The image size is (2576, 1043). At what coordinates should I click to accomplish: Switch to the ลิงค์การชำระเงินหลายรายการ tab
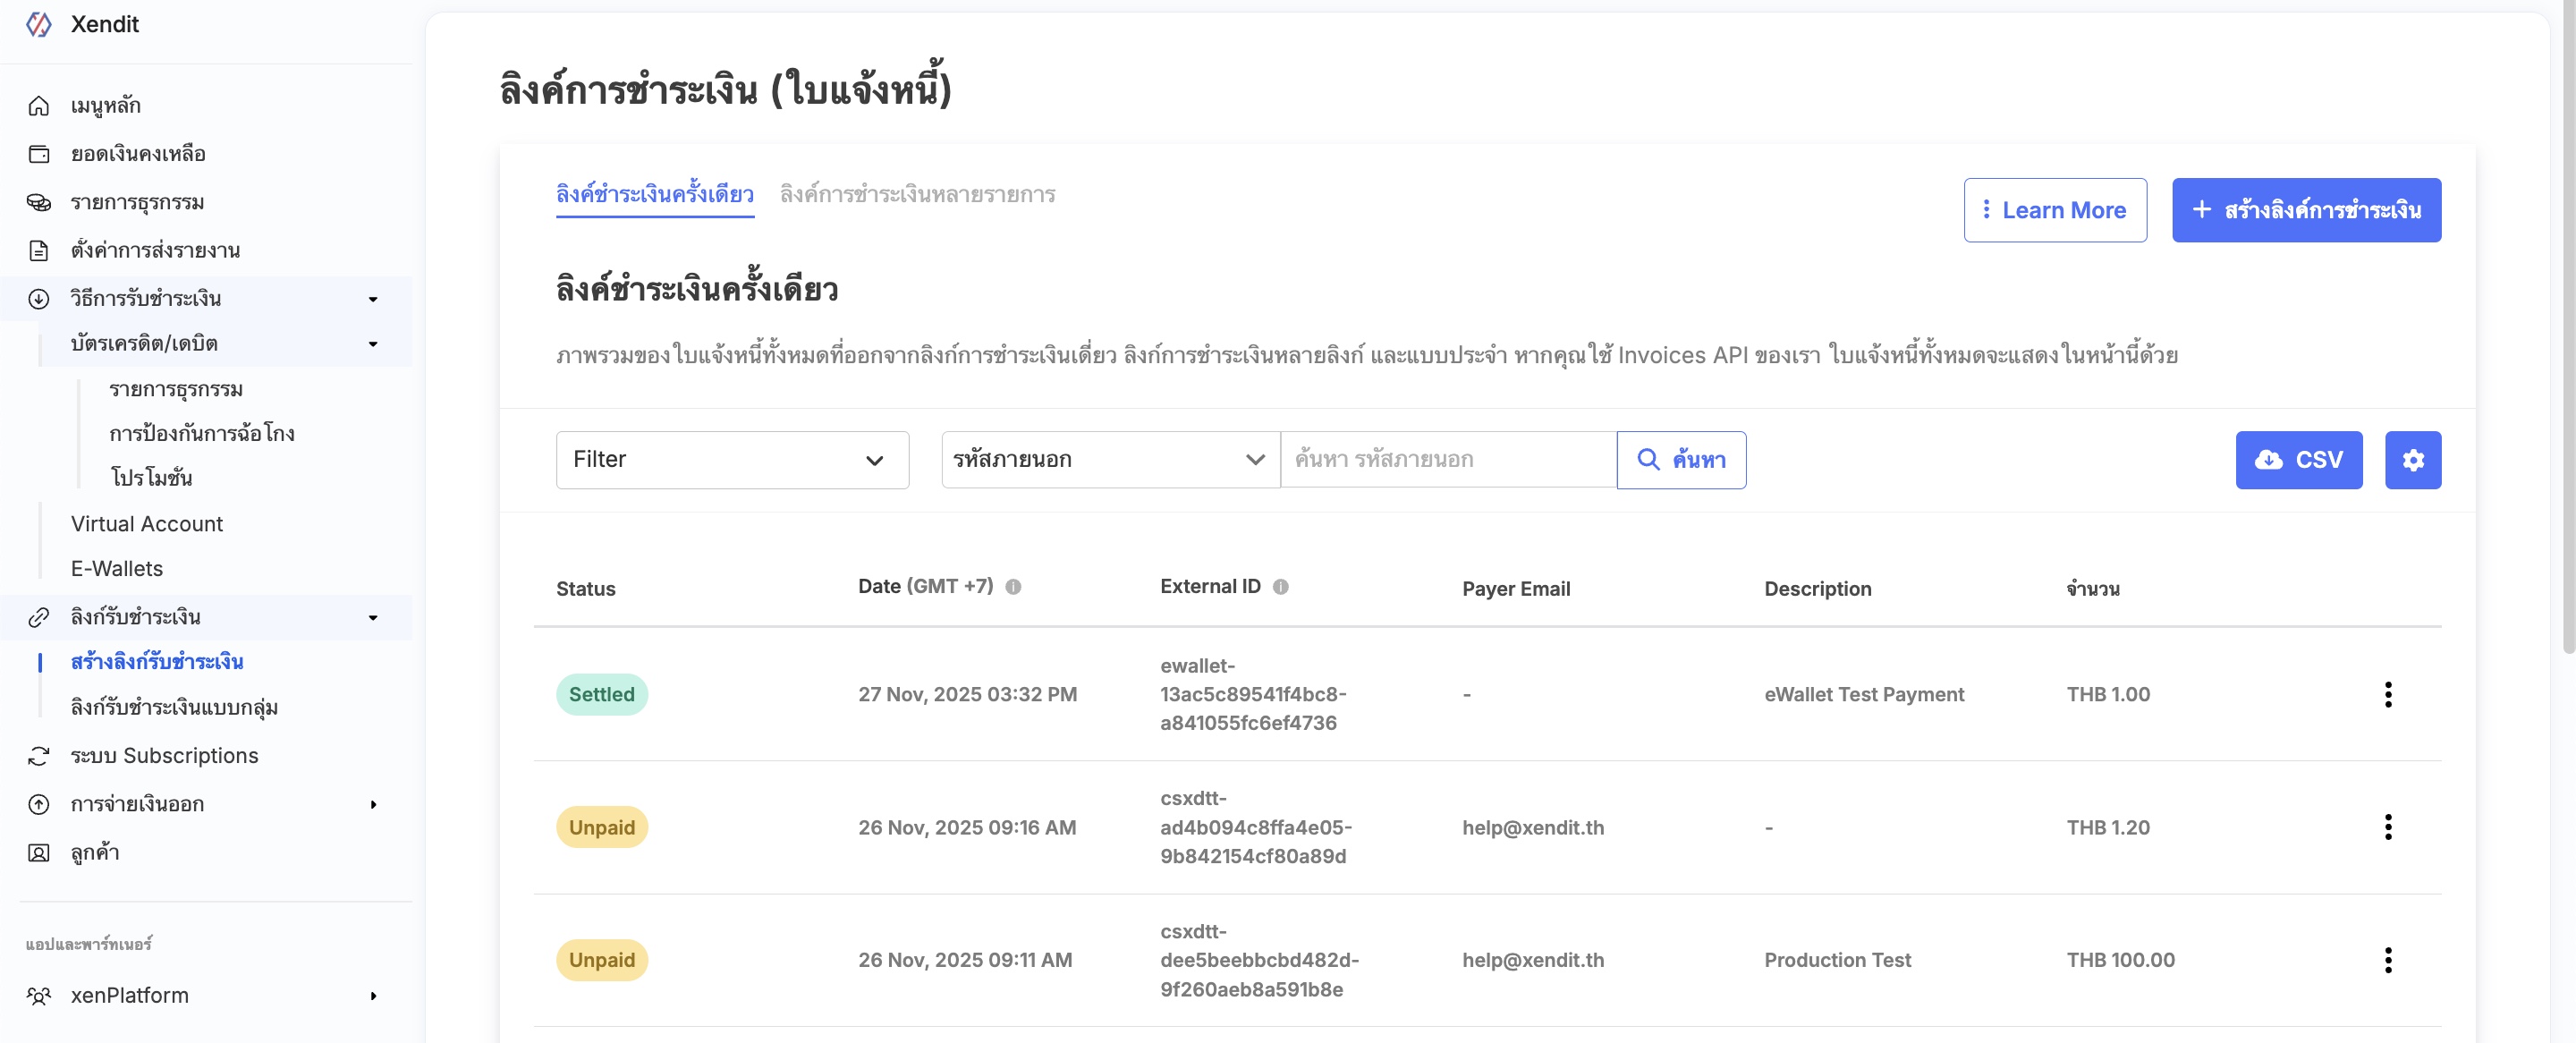pos(917,194)
